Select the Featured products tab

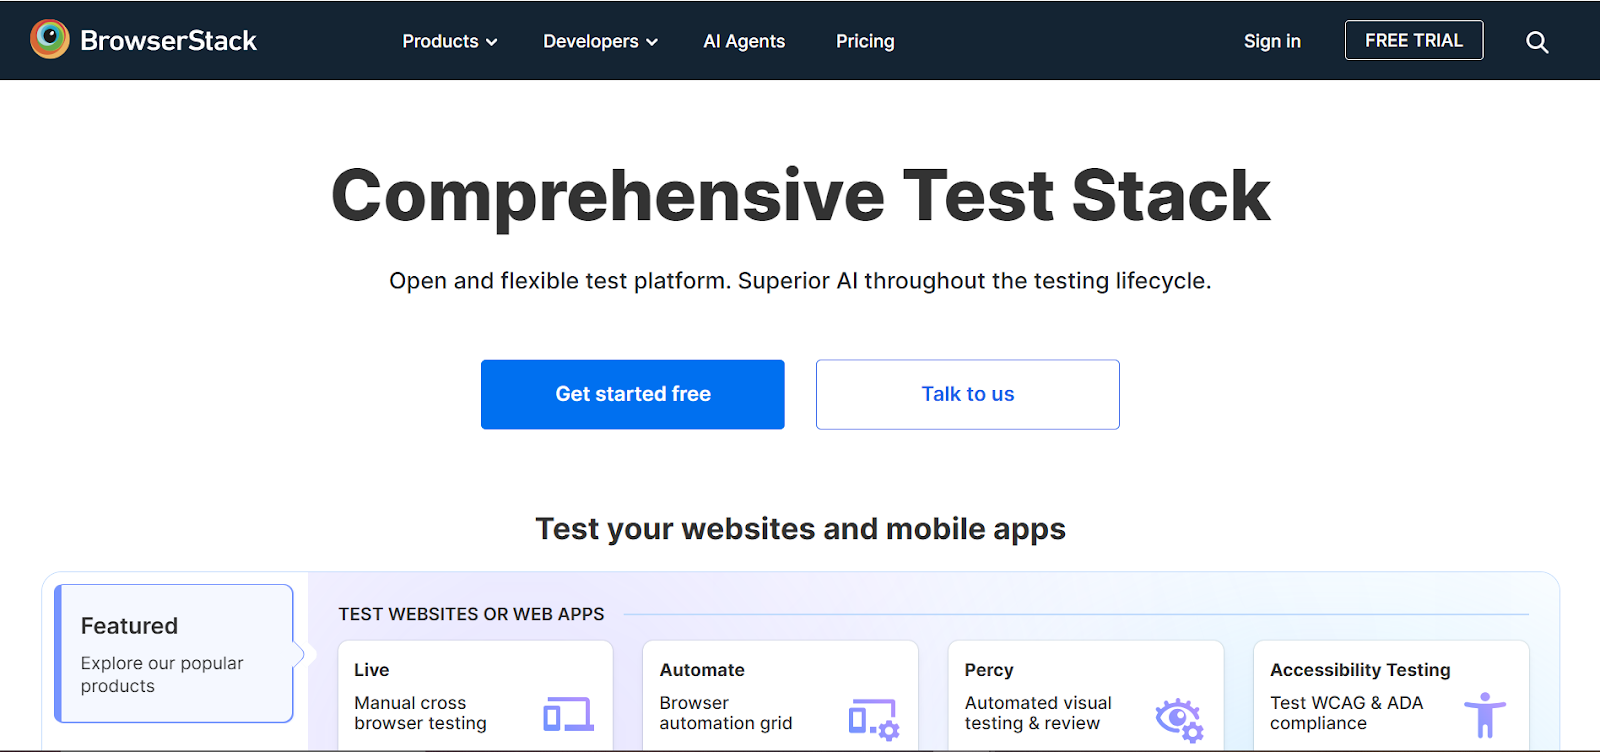coord(174,653)
